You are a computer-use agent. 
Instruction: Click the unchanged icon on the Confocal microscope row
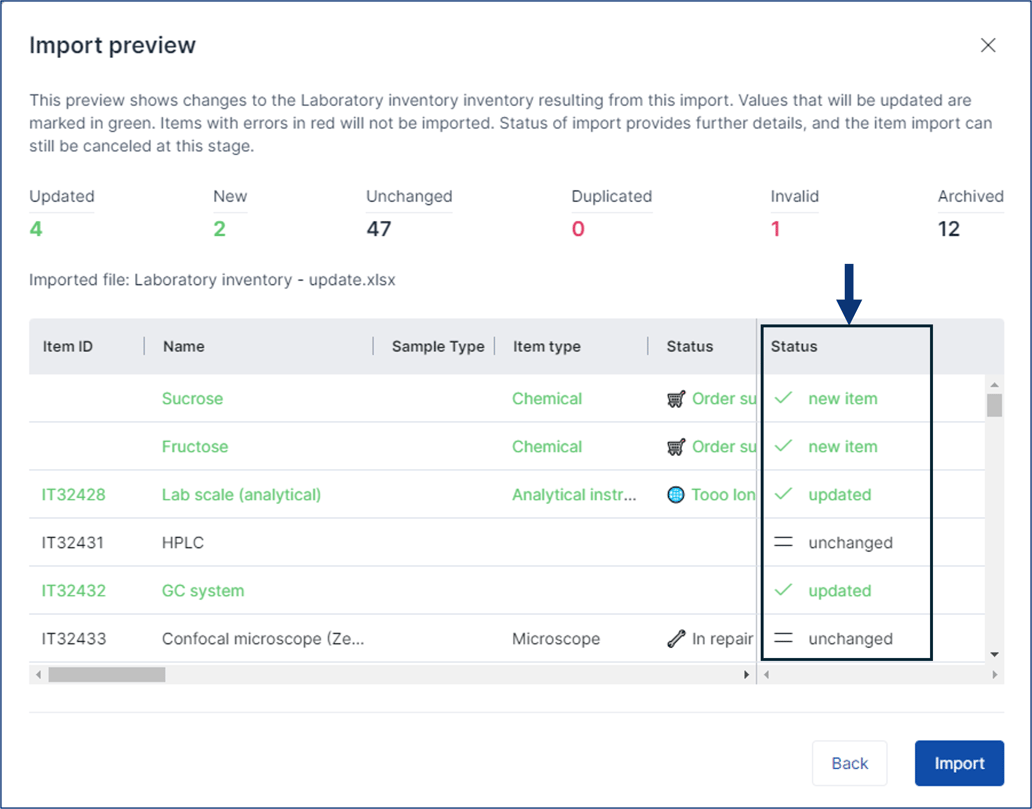pos(784,639)
